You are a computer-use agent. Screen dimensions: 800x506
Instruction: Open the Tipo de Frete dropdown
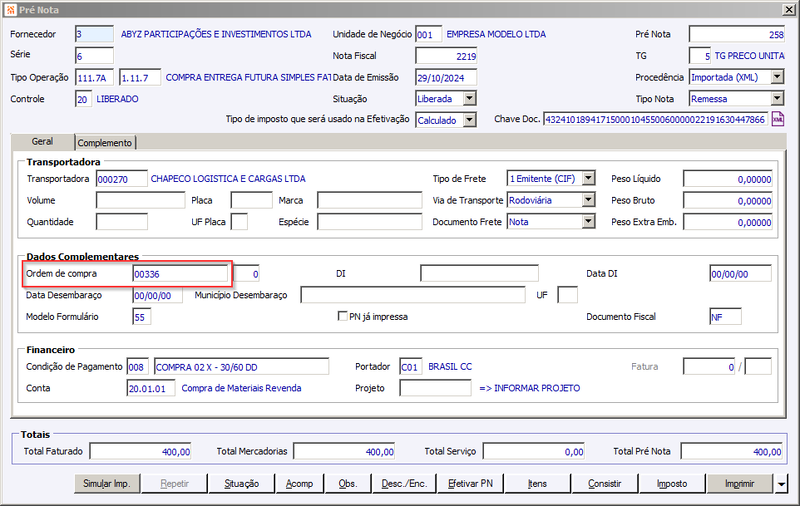588,179
